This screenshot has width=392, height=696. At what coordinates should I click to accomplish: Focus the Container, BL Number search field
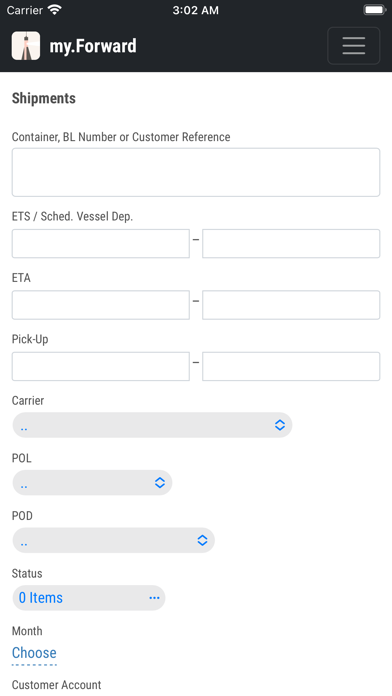(196, 172)
